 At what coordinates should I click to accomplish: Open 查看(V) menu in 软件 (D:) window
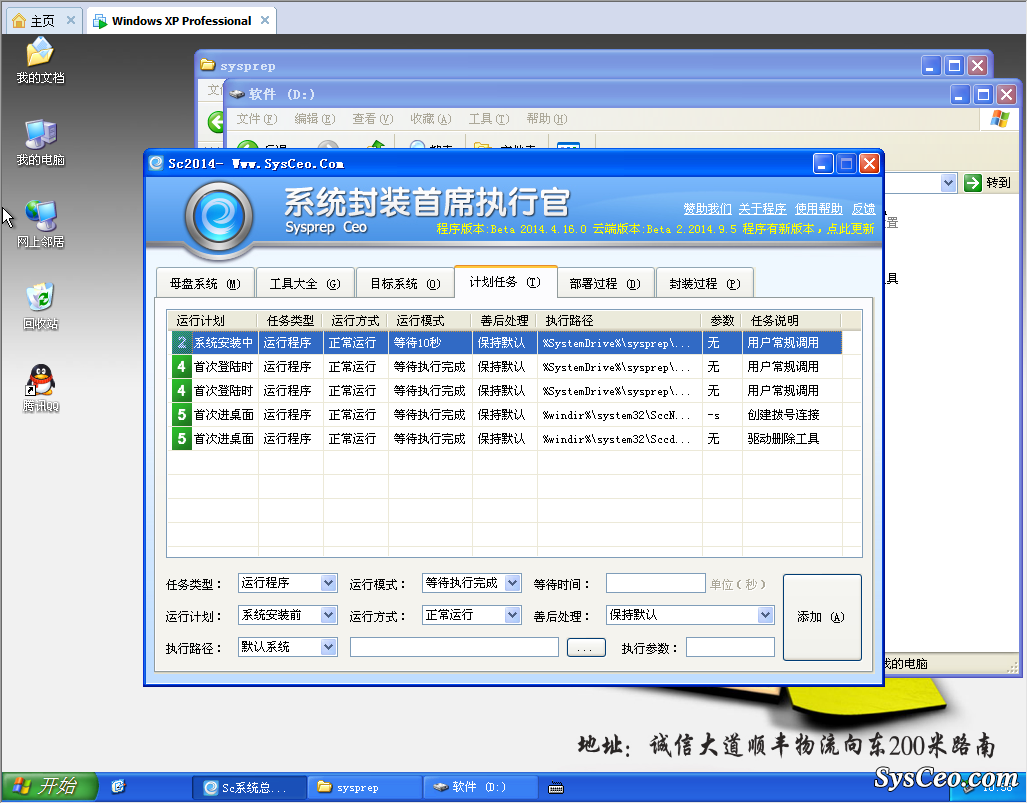[372, 119]
